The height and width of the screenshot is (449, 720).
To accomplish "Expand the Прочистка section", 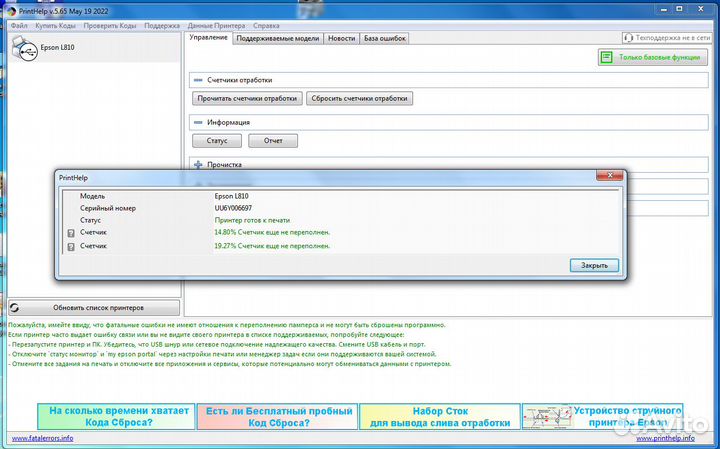I will pyautogui.click(x=198, y=164).
